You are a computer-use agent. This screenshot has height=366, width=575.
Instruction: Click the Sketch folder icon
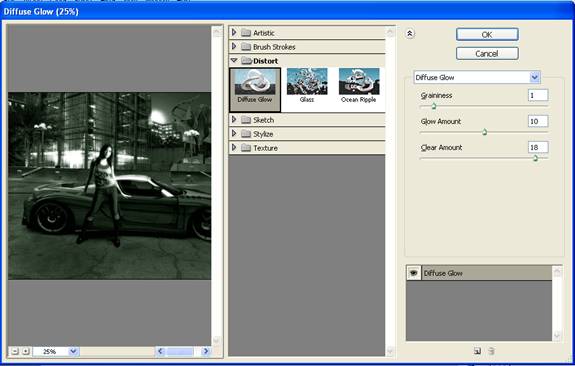tap(246, 120)
